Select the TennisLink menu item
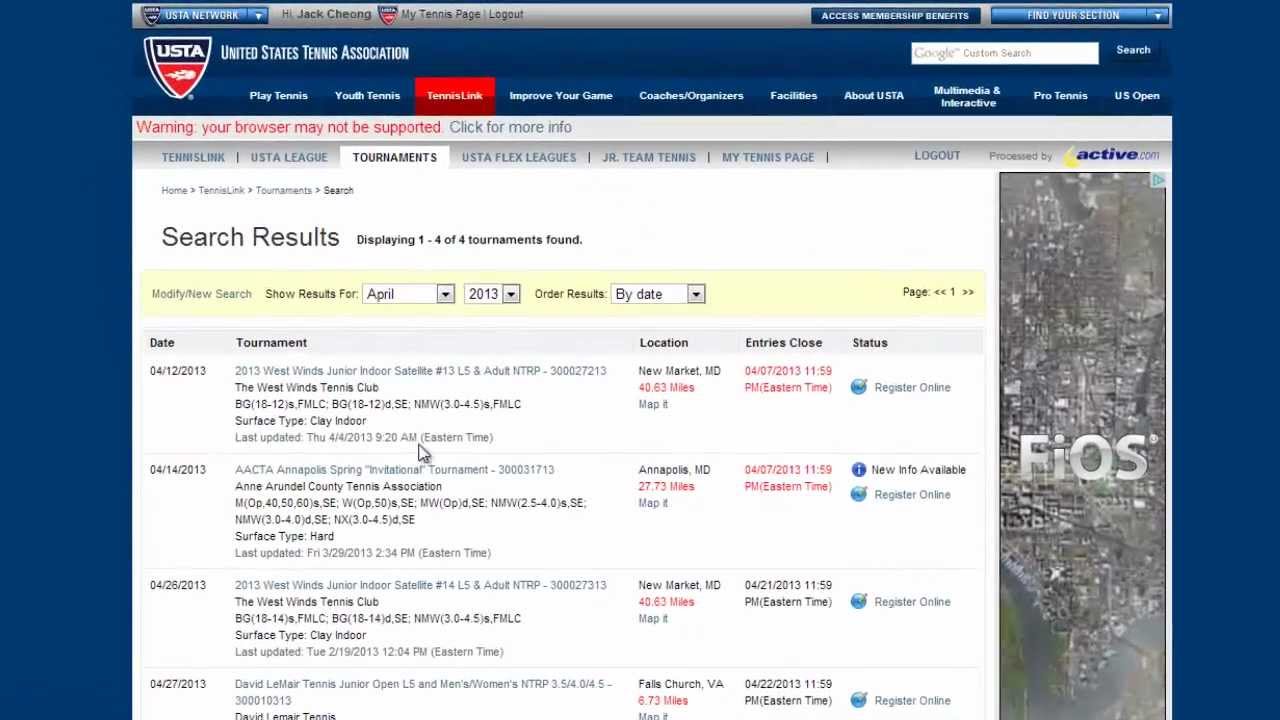Image resolution: width=1280 pixels, height=720 pixels. pos(454,96)
